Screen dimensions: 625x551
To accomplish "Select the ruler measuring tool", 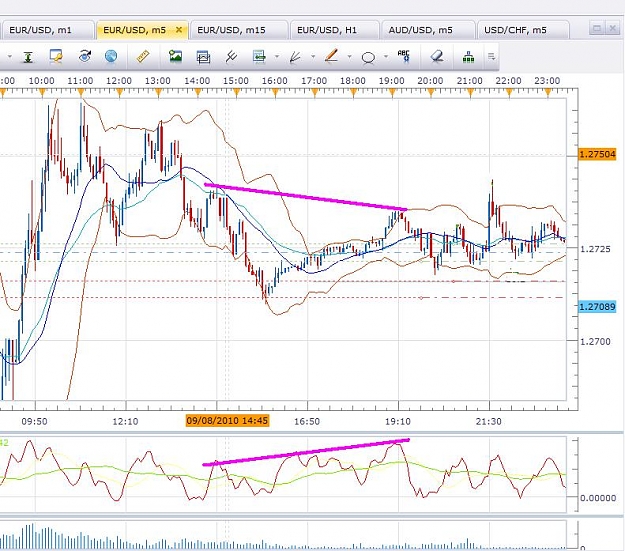I will pyautogui.click(x=142, y=57).
